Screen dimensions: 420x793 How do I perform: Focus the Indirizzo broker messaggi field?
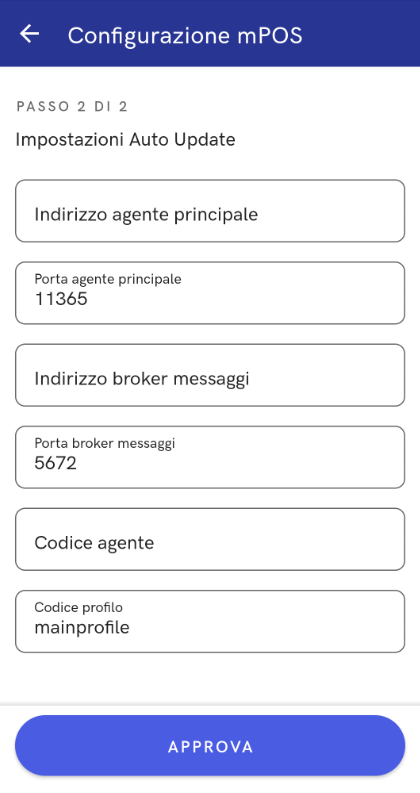pos(210,375)
